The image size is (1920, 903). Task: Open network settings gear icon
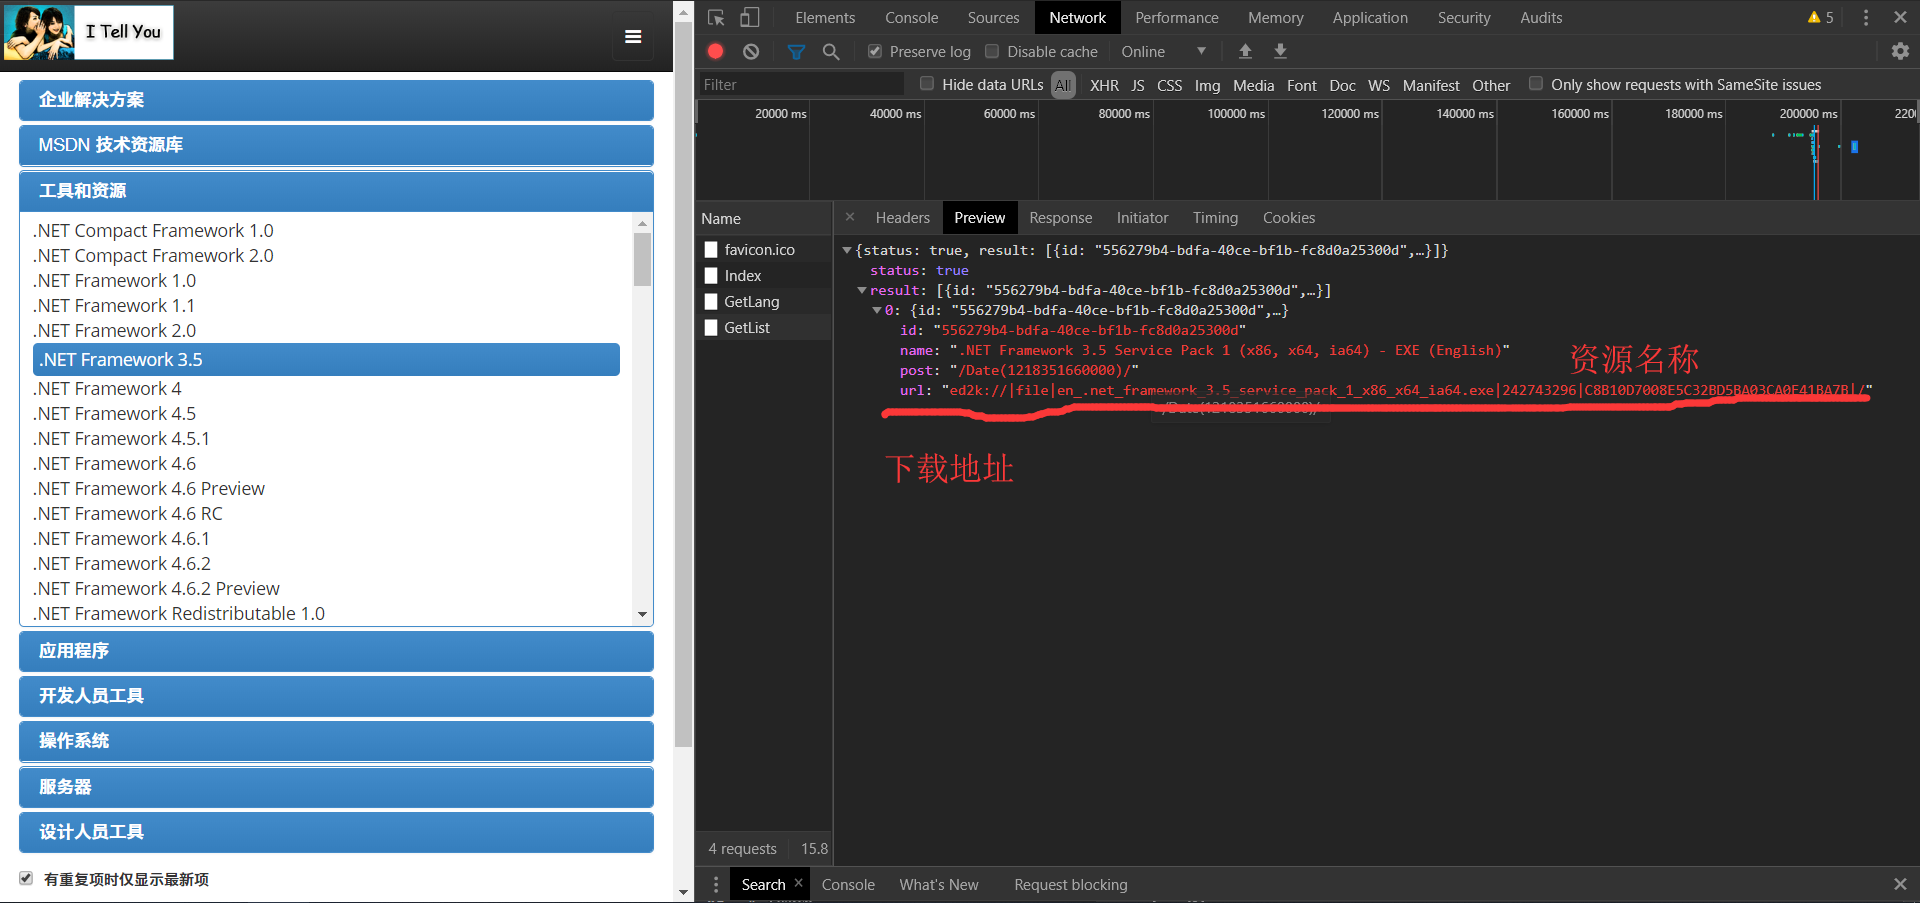coord(1900,51)
